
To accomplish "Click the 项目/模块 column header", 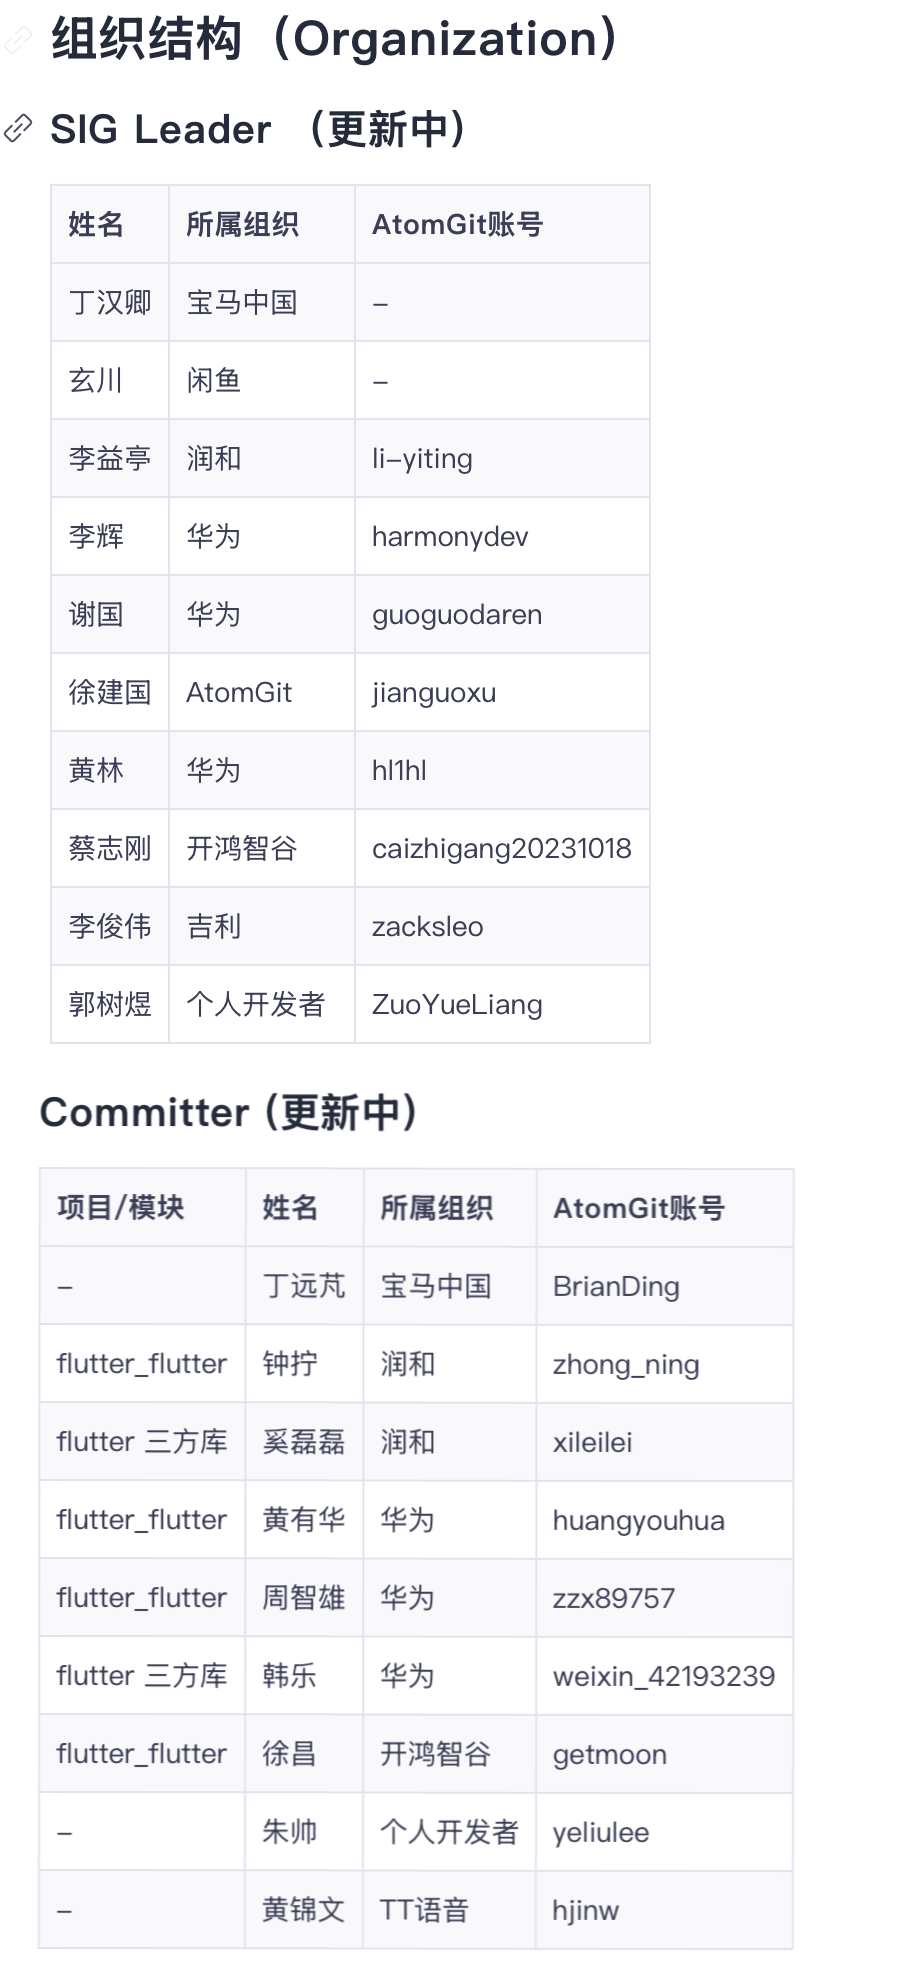I will click(121, 1208).
